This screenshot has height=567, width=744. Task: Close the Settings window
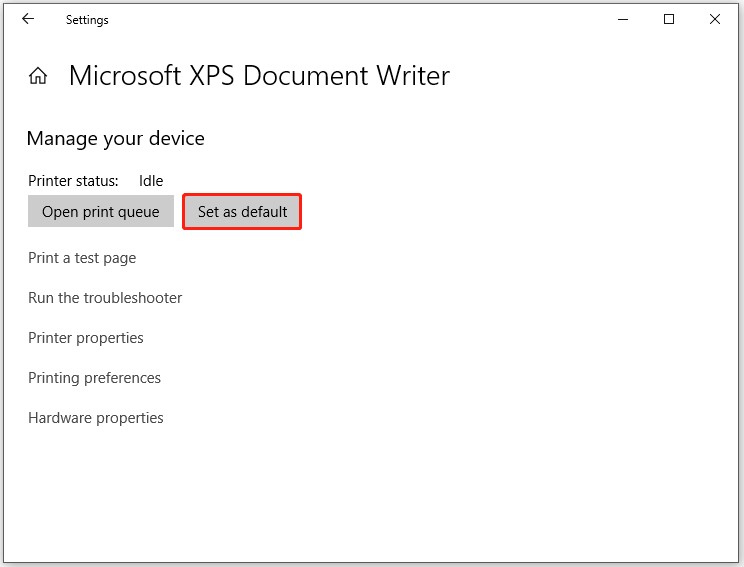pyautogui.click(x=715, y=19)
